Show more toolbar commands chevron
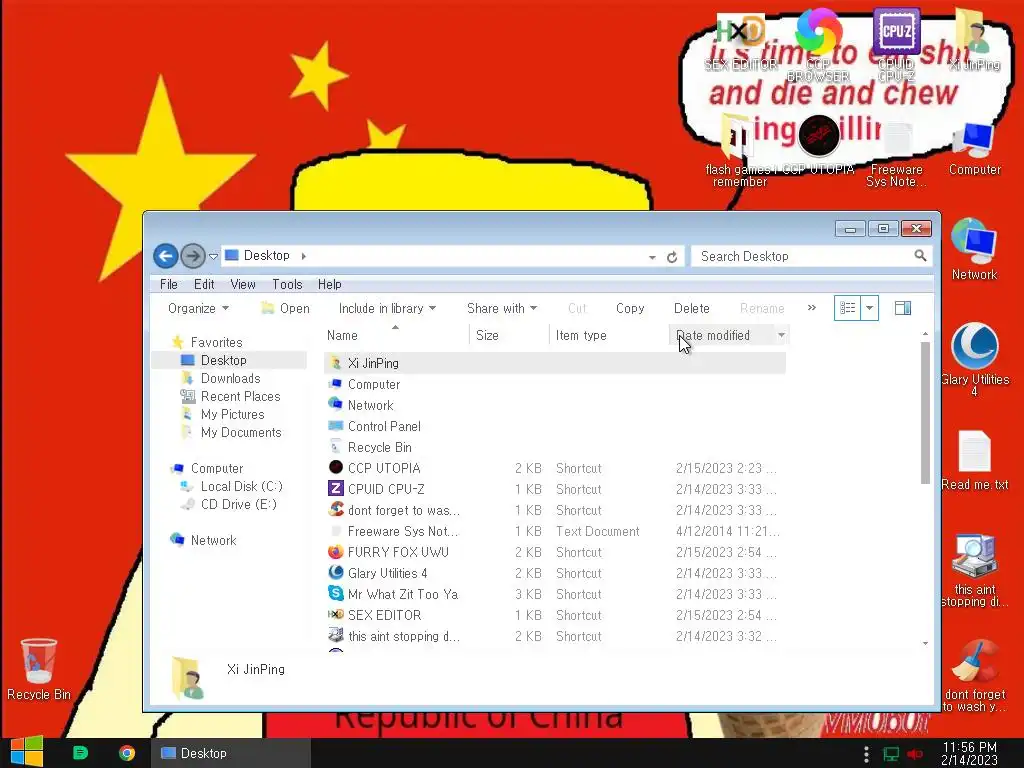The width and height of the screenshot is (1024, 768). (x=812, y=308)
